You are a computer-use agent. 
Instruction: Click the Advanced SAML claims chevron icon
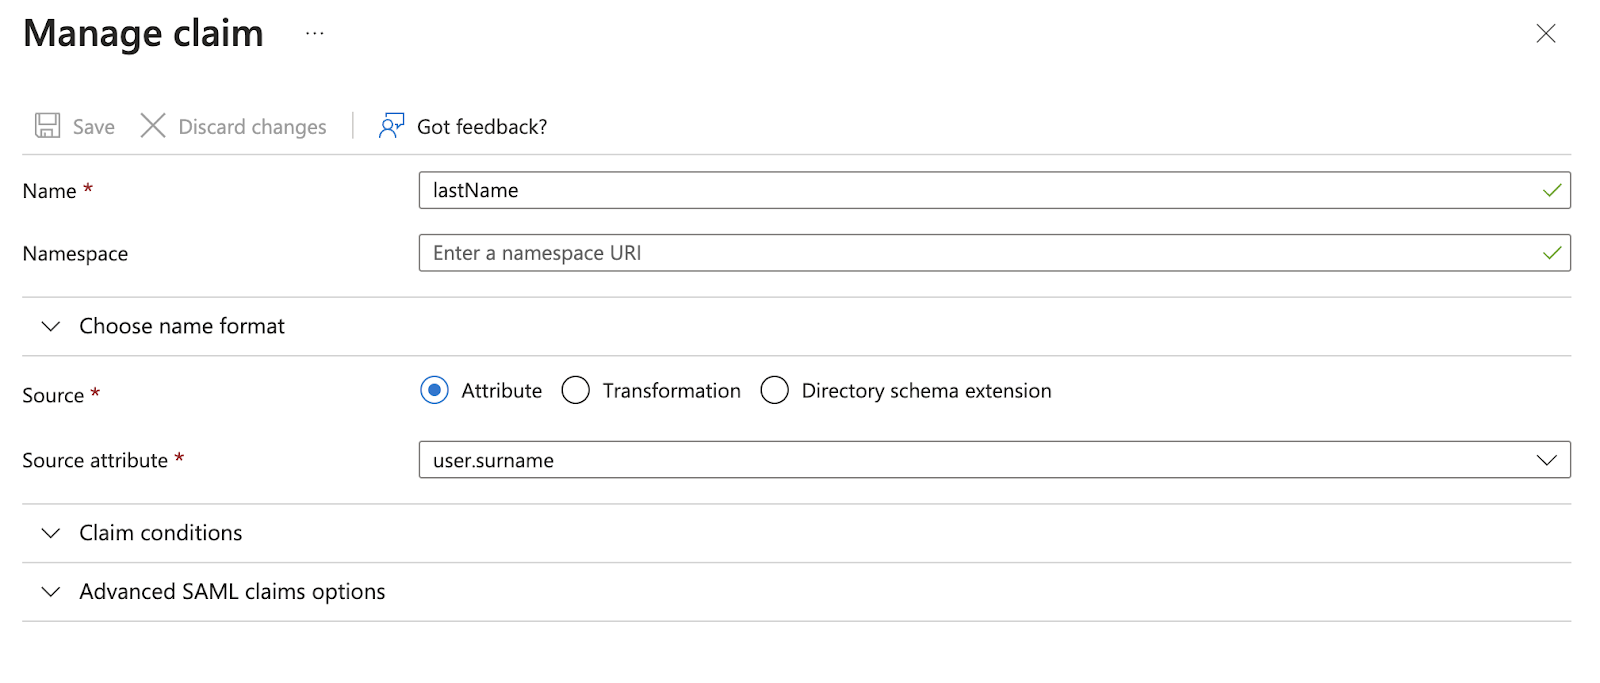(x=51, y=592)
